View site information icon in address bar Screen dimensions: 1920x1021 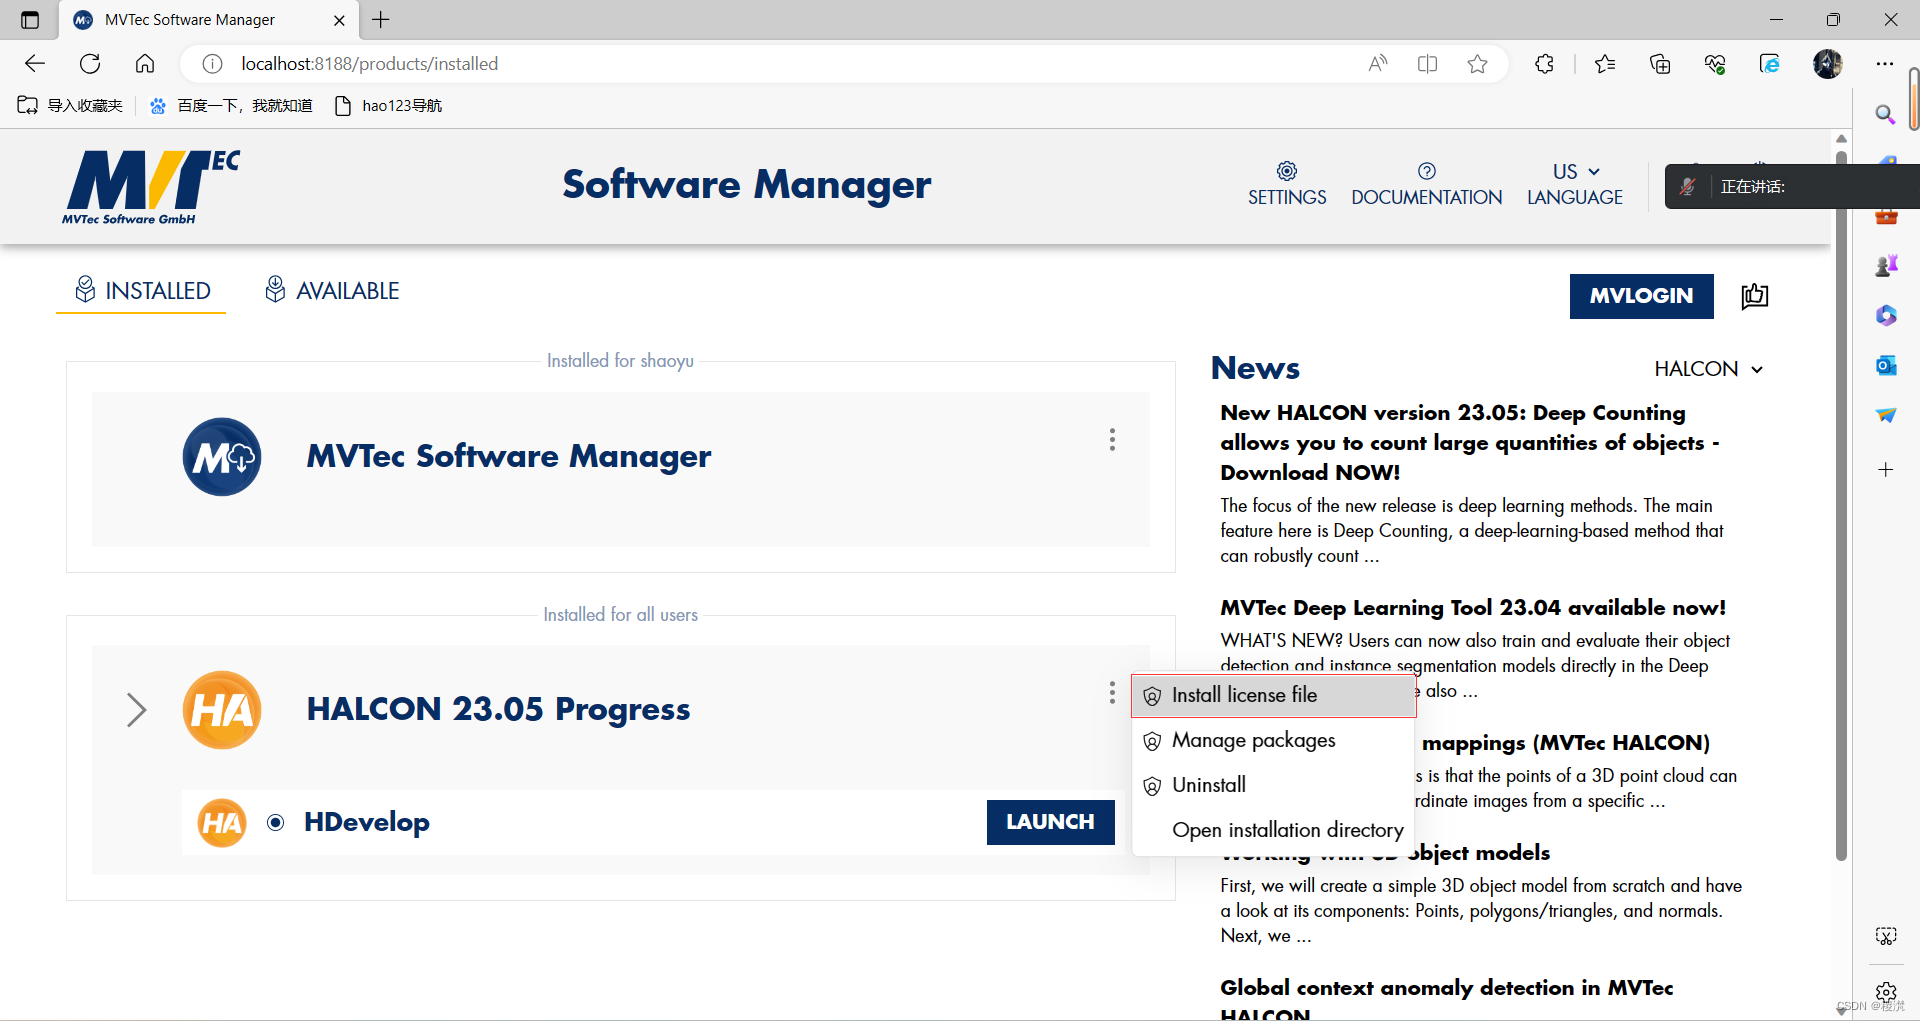click(x=212, y=64)
